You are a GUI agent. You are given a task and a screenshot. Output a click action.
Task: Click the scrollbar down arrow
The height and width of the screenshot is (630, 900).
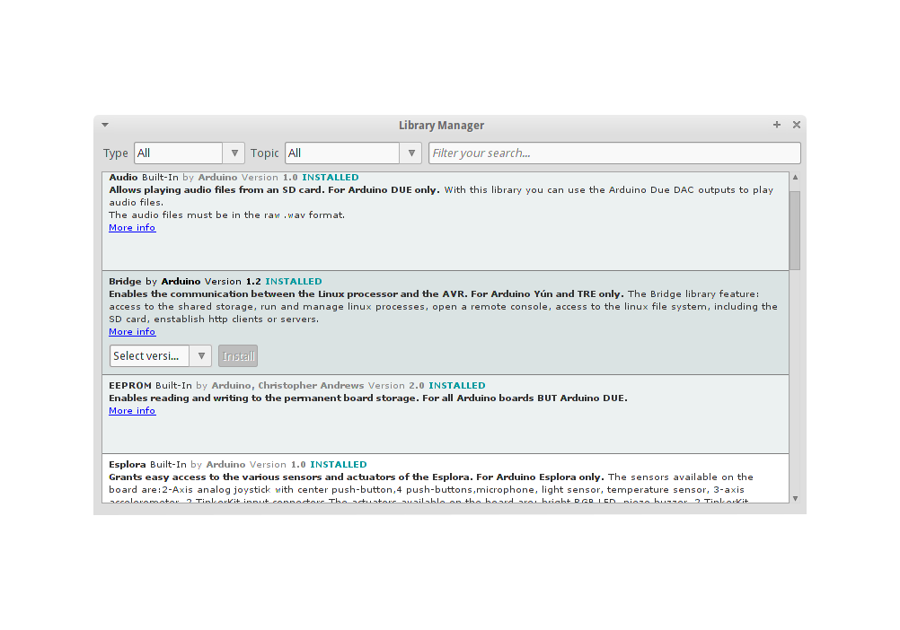point(796,498)
